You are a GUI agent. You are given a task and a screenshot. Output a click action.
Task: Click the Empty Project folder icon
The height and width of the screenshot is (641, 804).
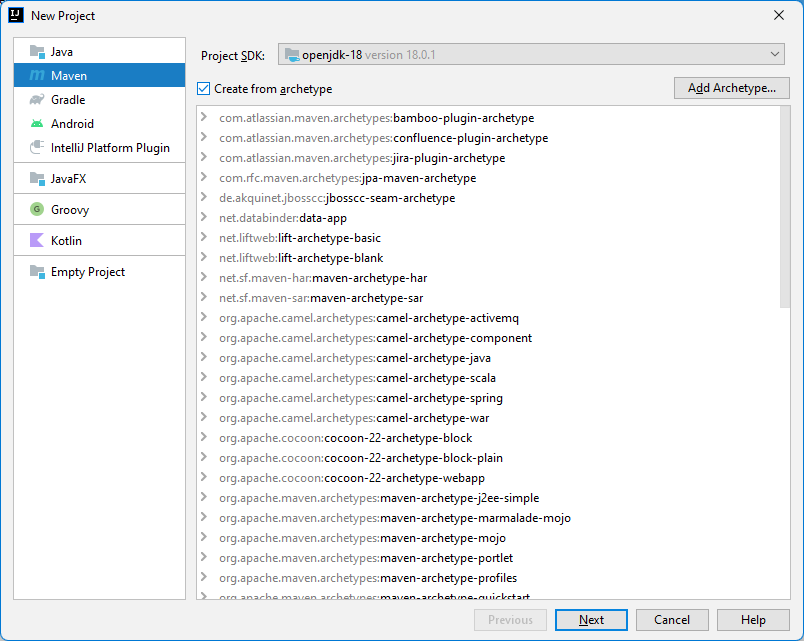coord(36,271)
